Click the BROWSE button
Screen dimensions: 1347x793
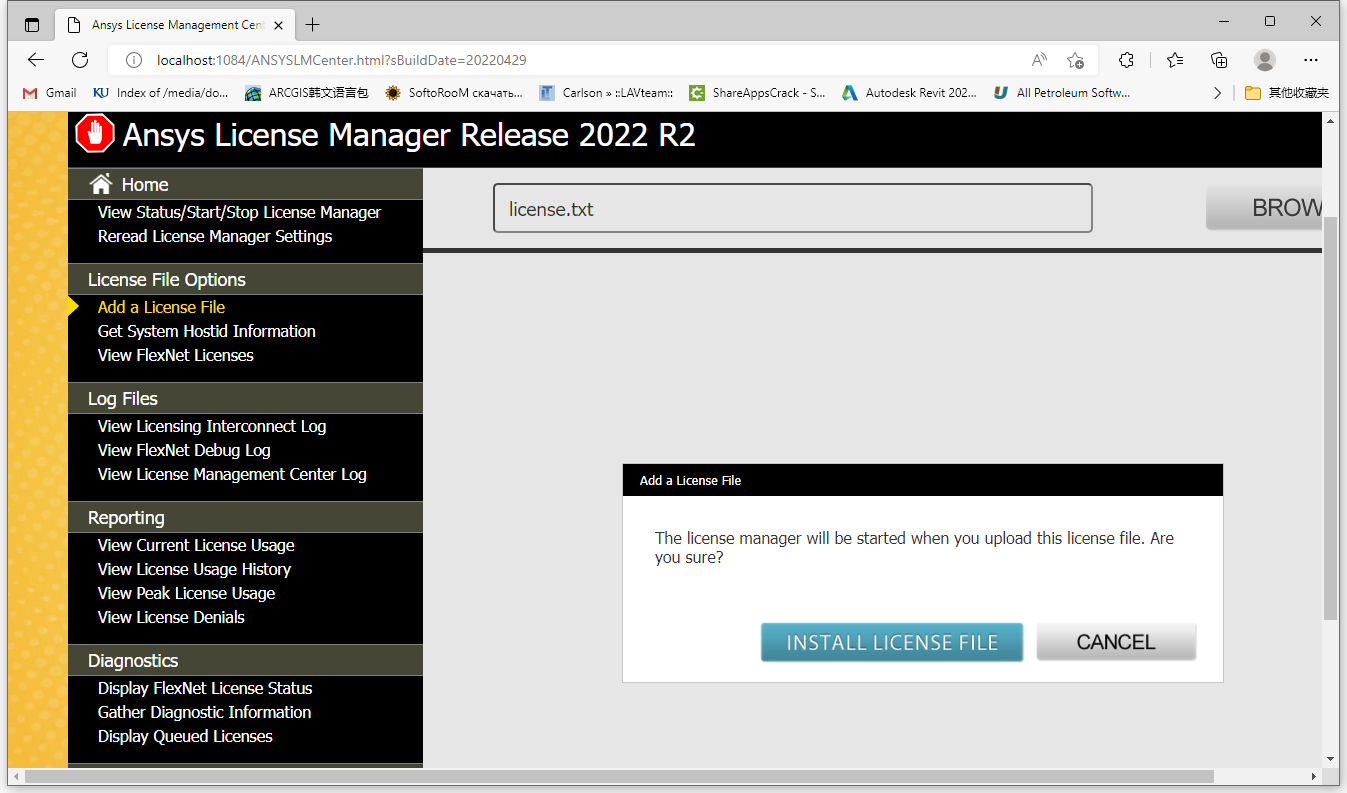coord(1265,208)
